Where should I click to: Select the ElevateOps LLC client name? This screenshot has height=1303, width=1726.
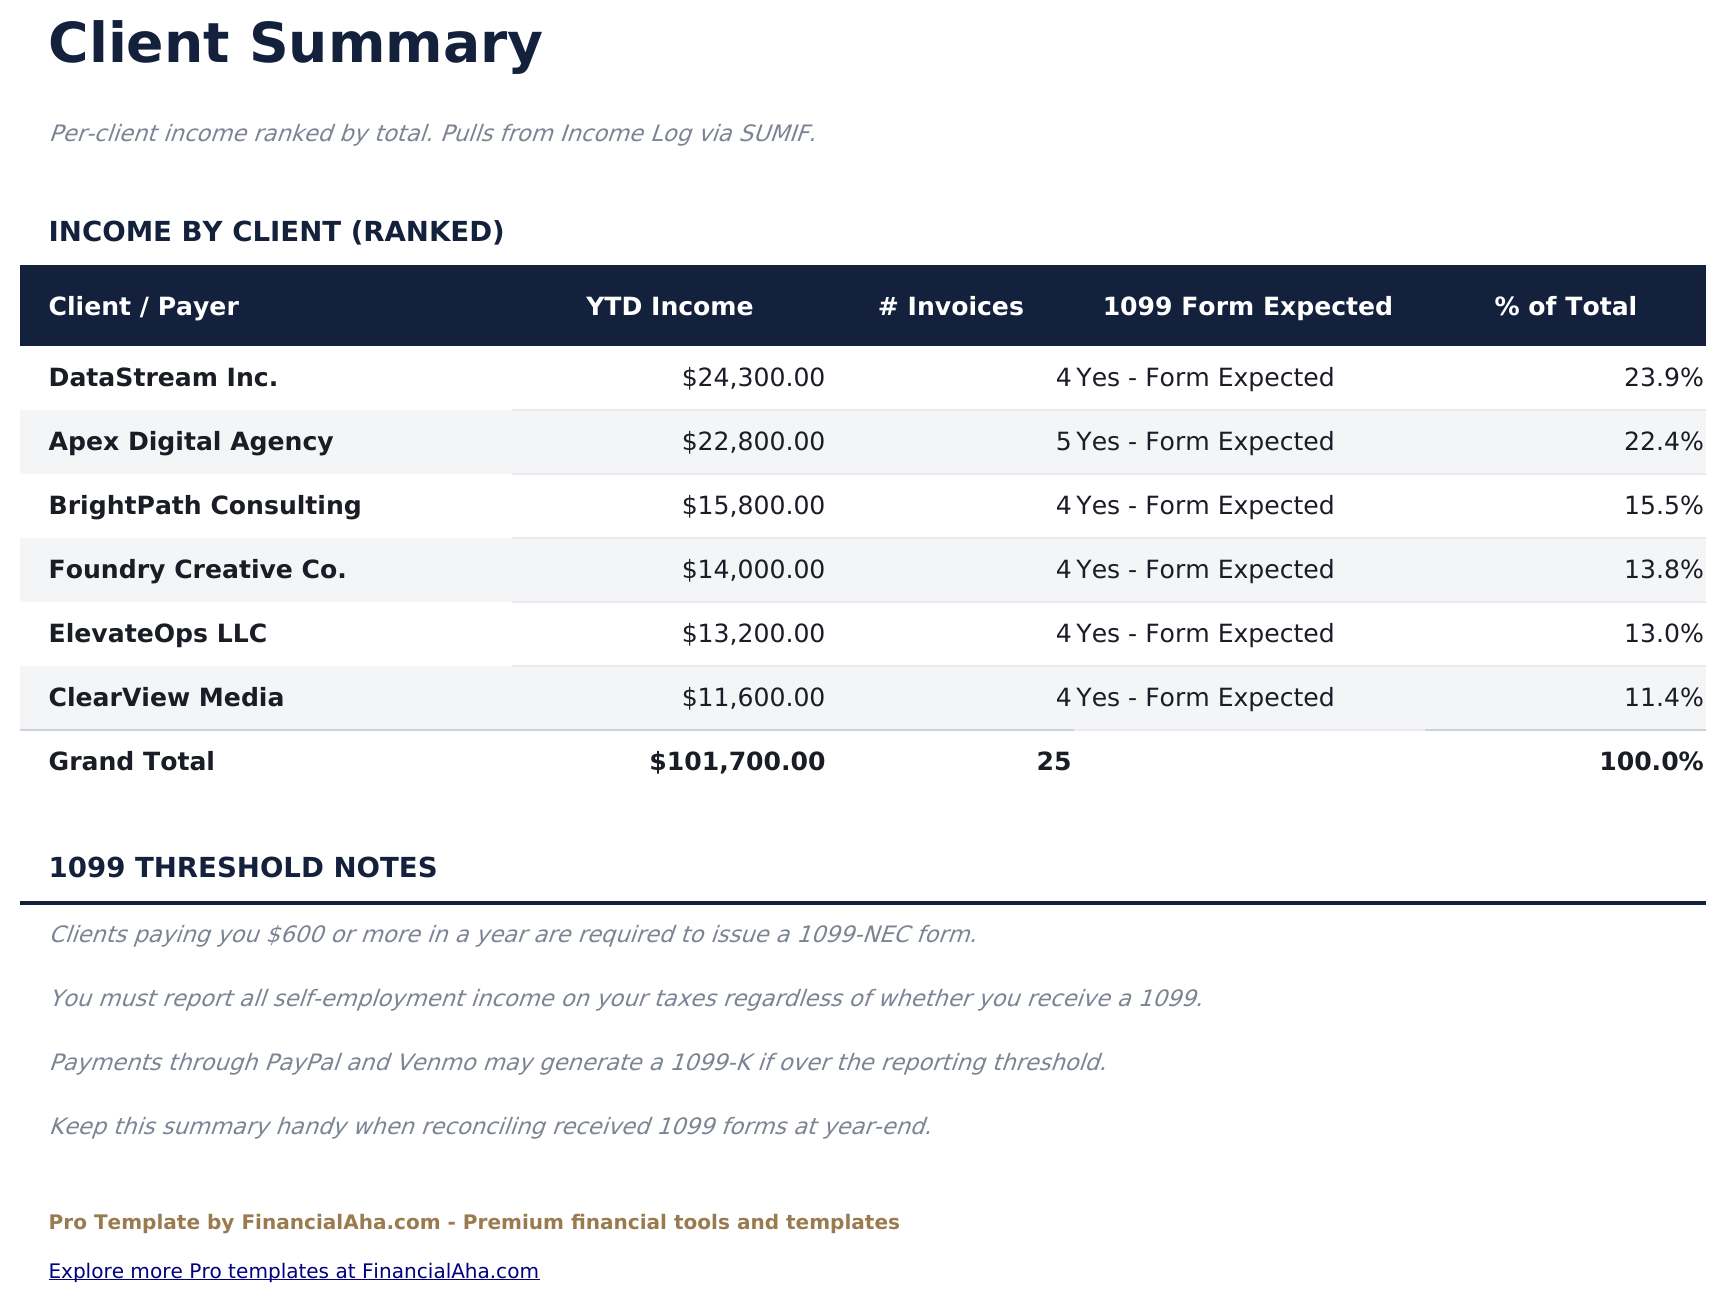coord(157,633)
